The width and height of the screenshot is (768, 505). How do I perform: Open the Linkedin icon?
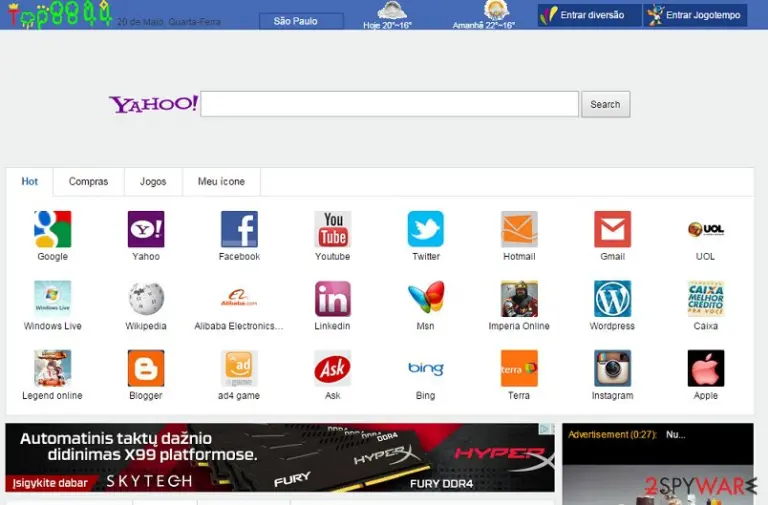[x=333, y=299]
